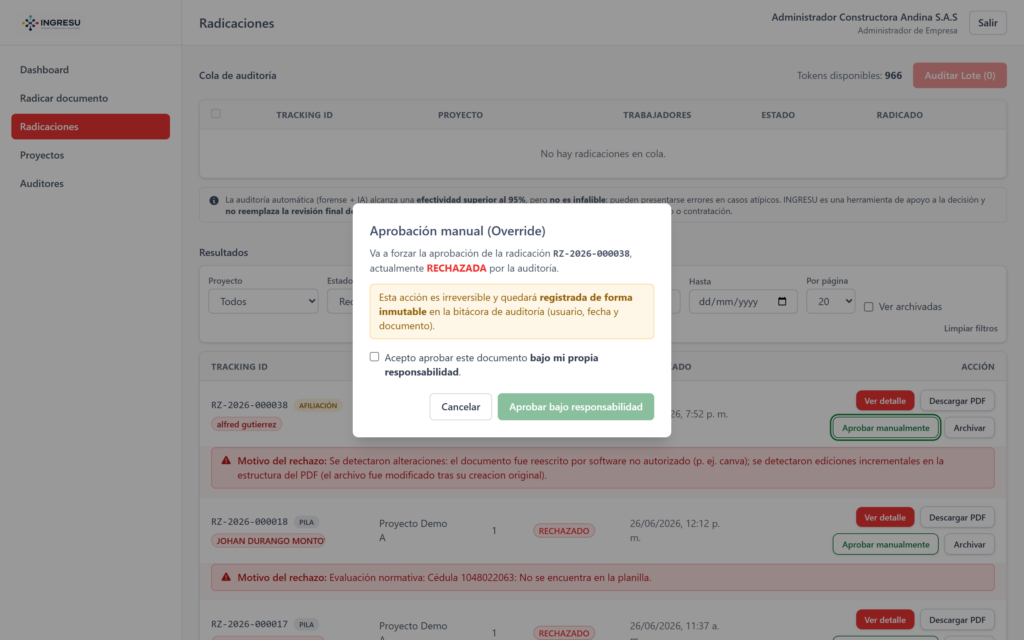The width and height of the screenshot is (1024, 640).
Task: Open the Proyecto dropdown showing Todos
Action: (263, 302)
